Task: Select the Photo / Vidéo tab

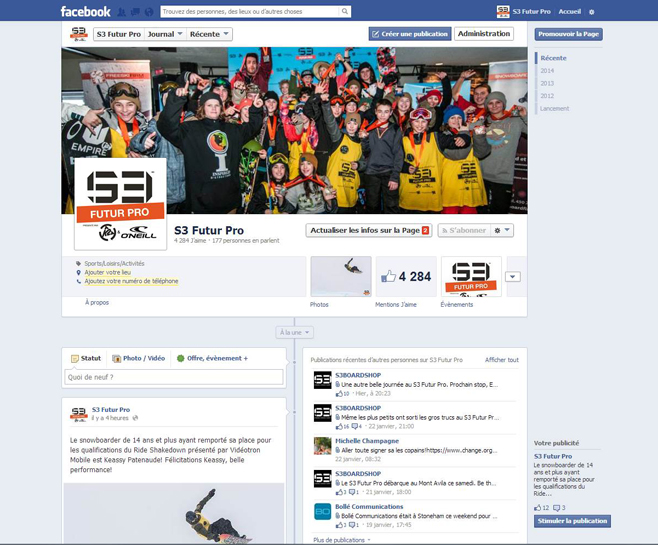Action: (138, 358)
